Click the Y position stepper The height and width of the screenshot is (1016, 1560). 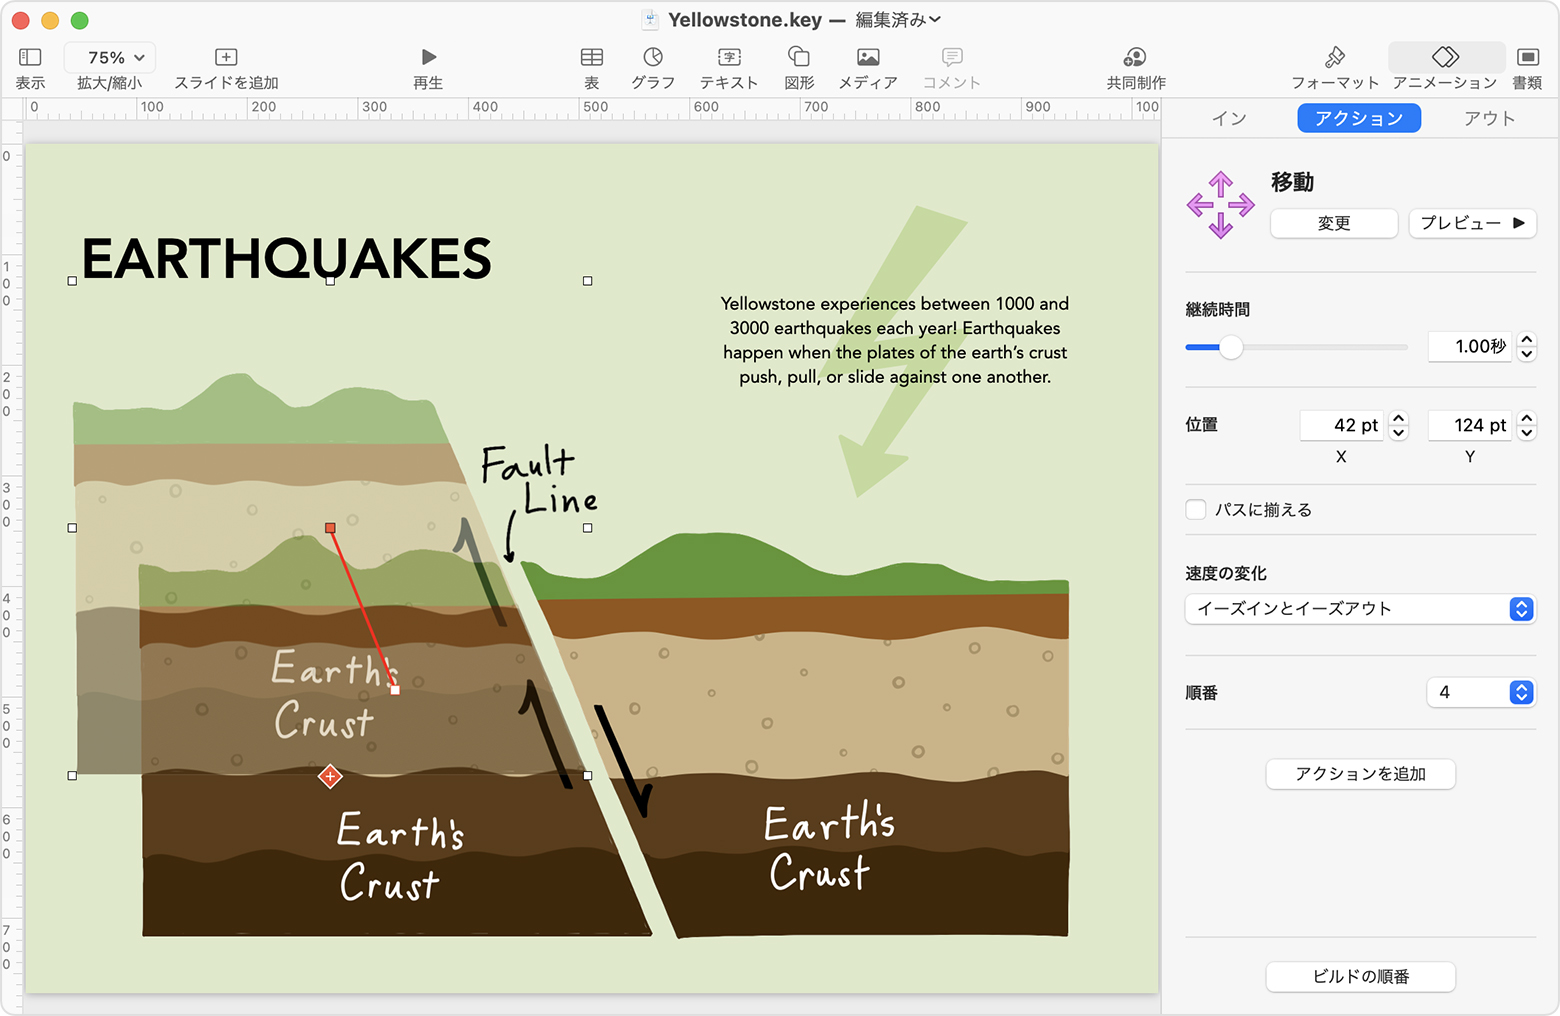[1527, 425]
